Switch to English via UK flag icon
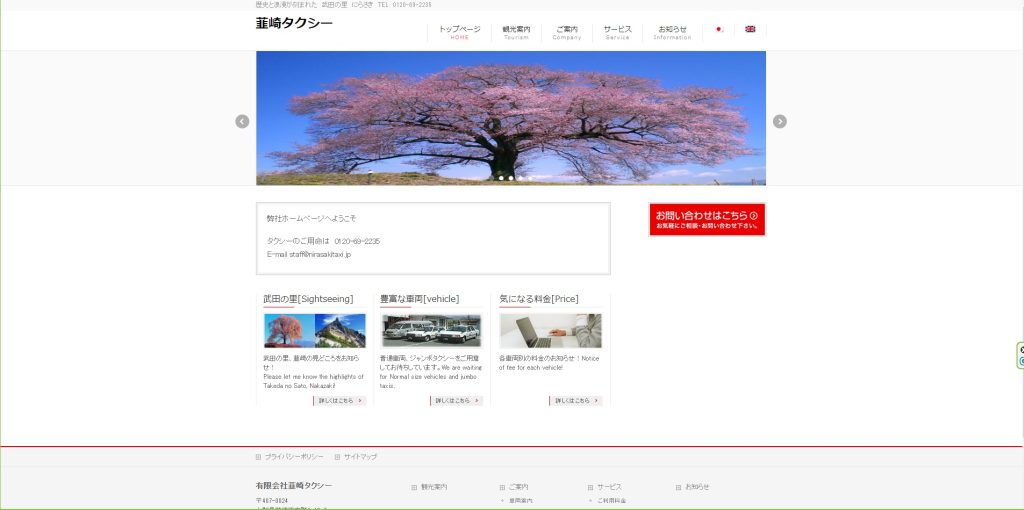 750,30
